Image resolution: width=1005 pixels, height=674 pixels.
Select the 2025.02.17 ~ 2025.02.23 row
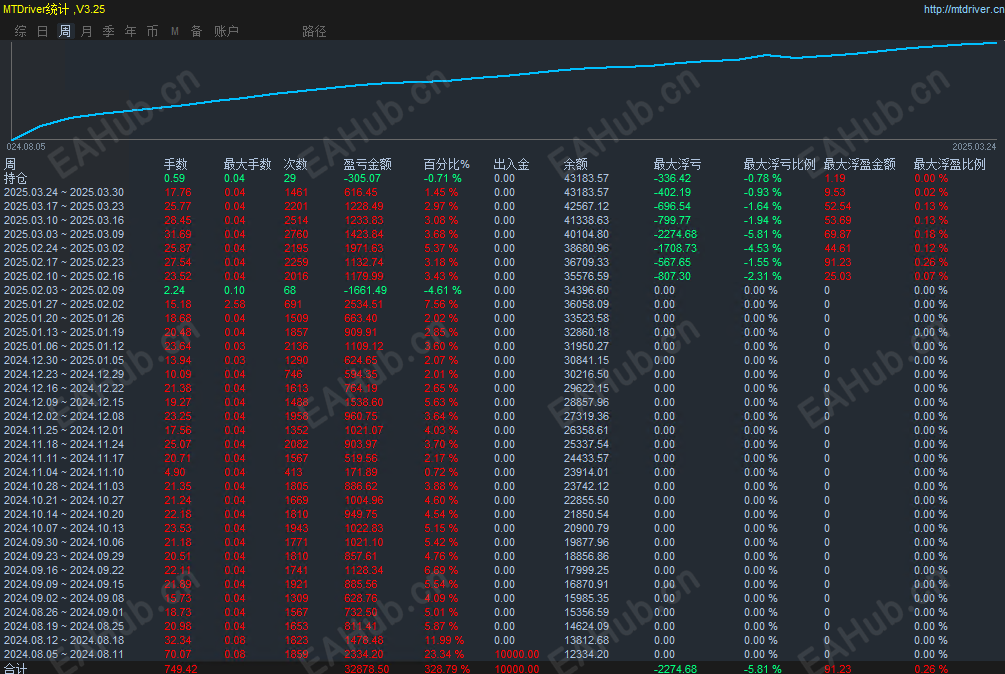pos(502,262)
